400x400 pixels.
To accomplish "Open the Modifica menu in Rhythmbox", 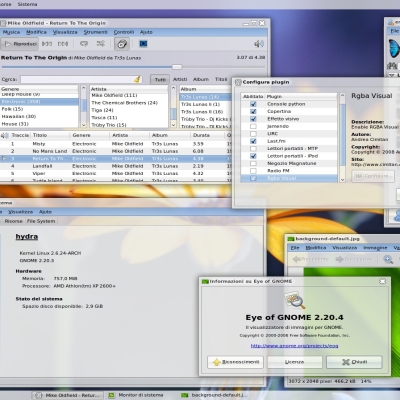I will point(36,32).
